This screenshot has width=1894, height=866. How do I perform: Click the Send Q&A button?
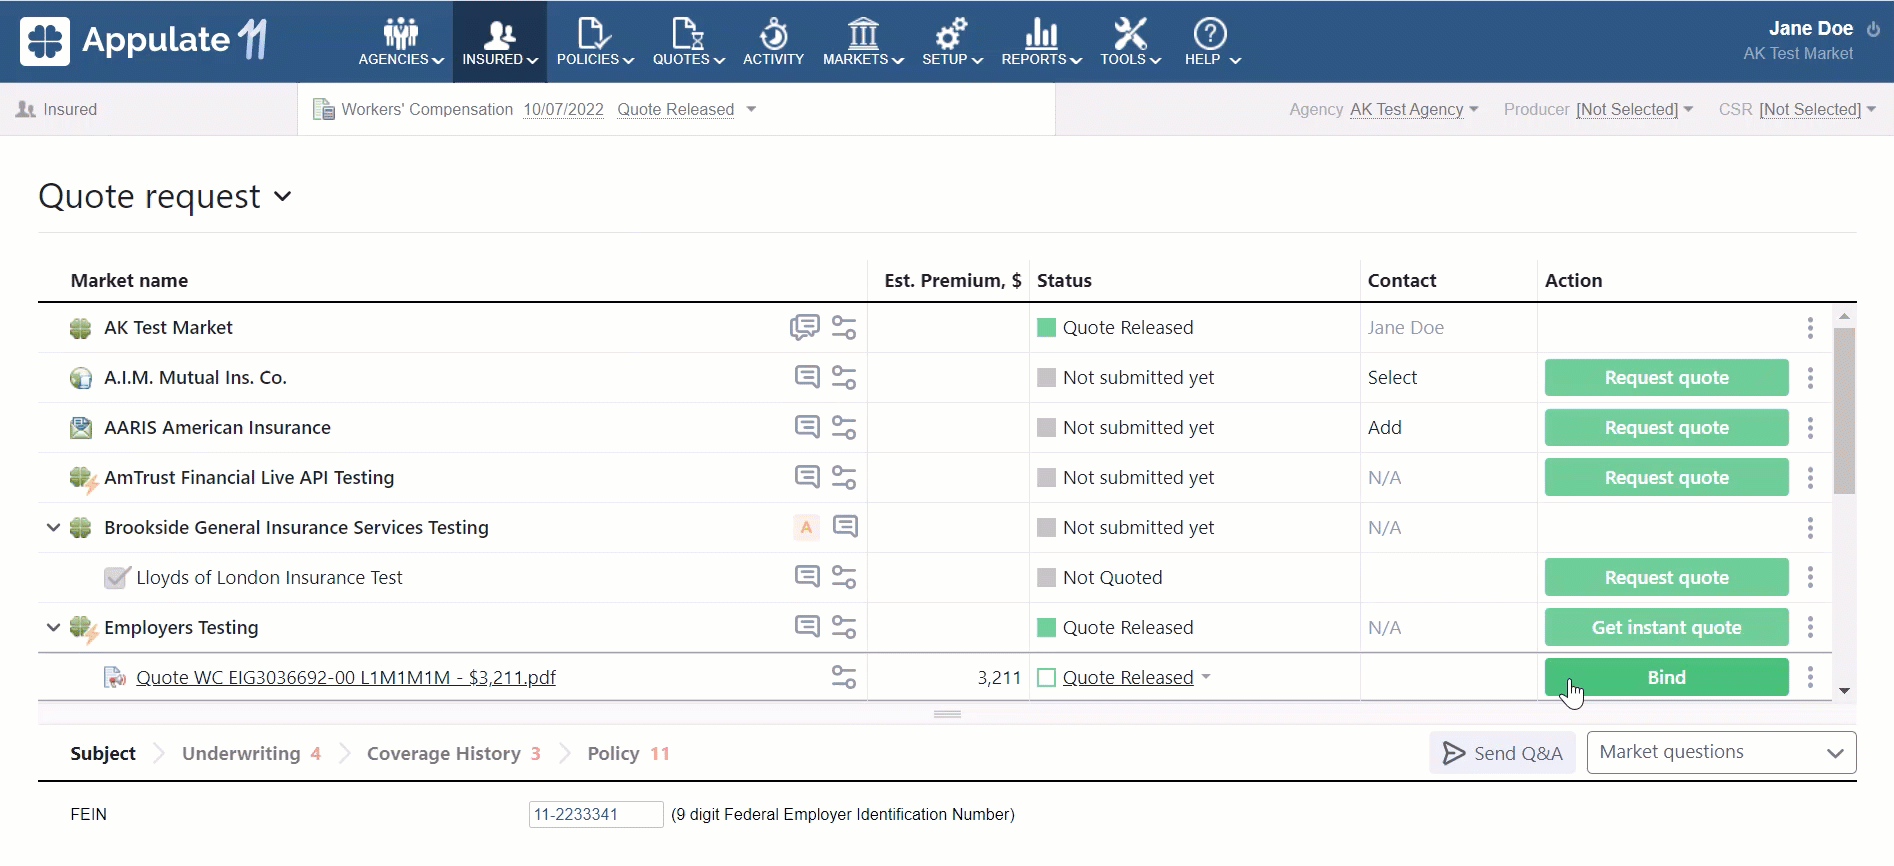(x=1502, y=753)
